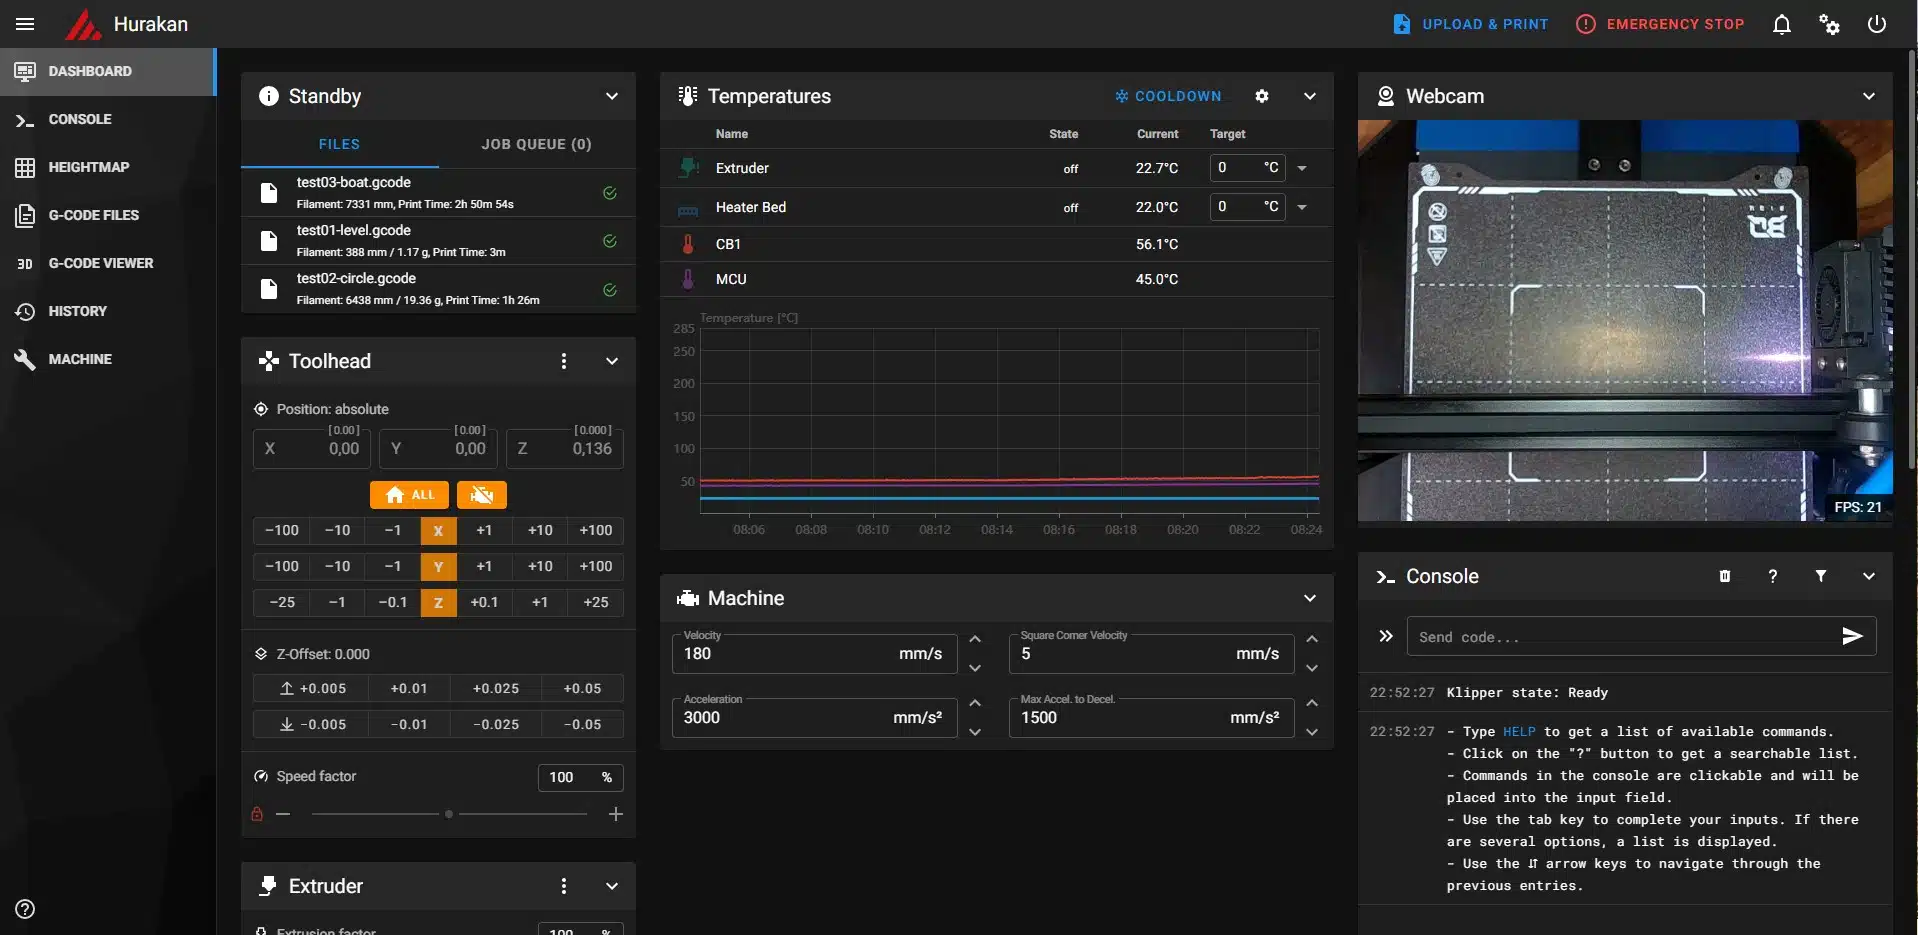The height and width of the screenshot is (935, 1918).
Task: Decrease Acceleration with down arrow
Action: pyautogui.click(x=975, y=732)
